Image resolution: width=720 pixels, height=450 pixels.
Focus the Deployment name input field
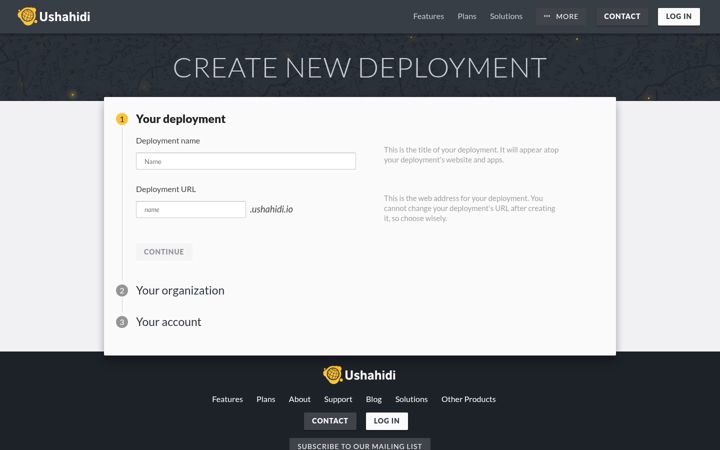246,161
